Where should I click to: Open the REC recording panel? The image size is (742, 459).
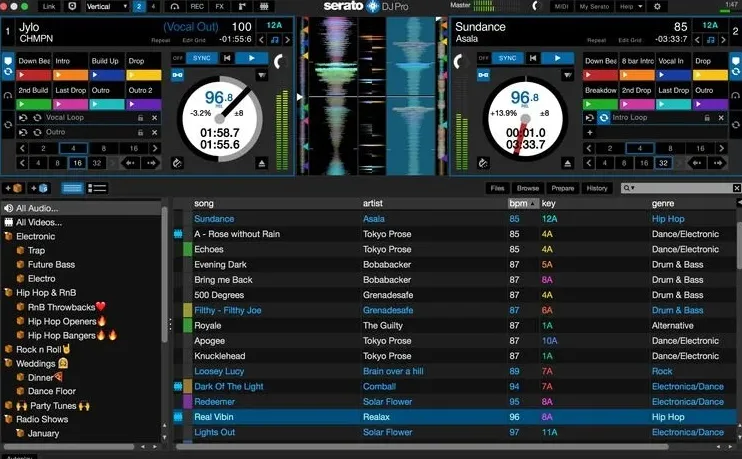(x=197, y=7)
